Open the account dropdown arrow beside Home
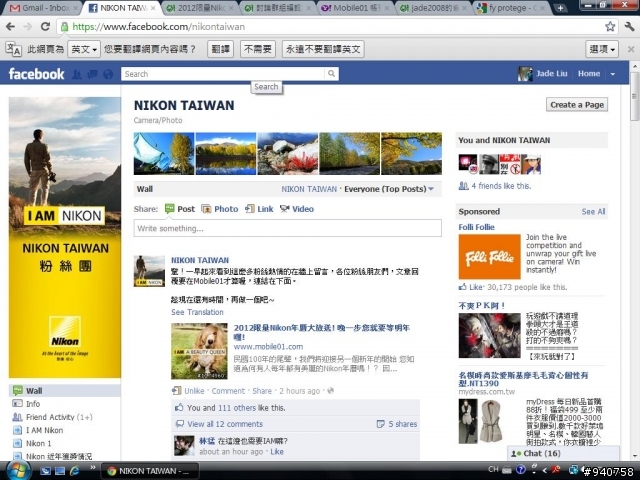Image resolution: width=640 pixels, height=480 pixels. click(x=613, y=74)
